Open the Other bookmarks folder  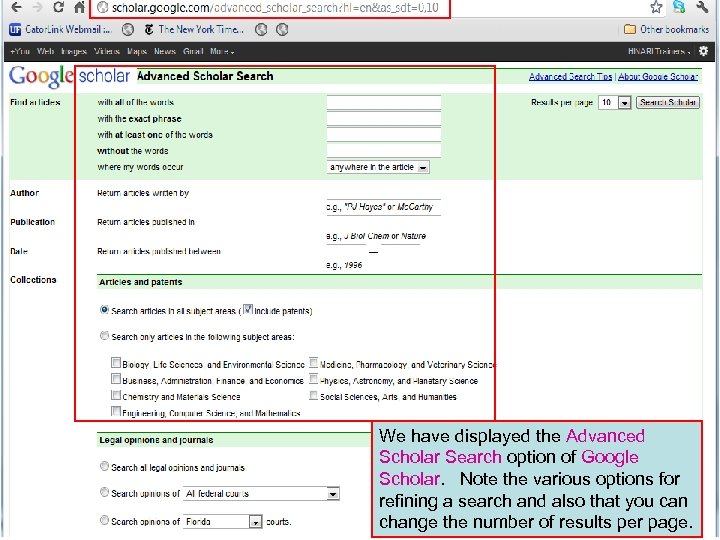pyautogui.click(x=667, y=29)
